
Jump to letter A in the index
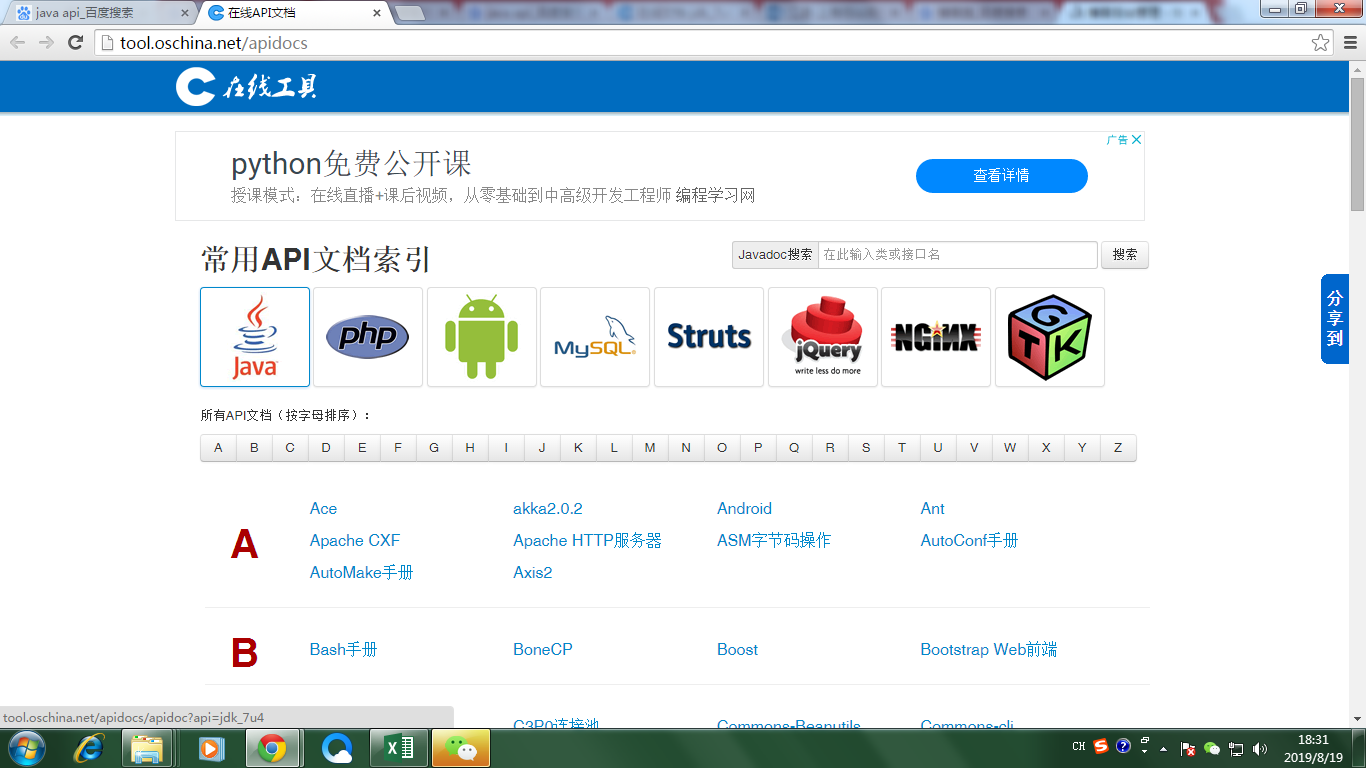tap(218, 447)
